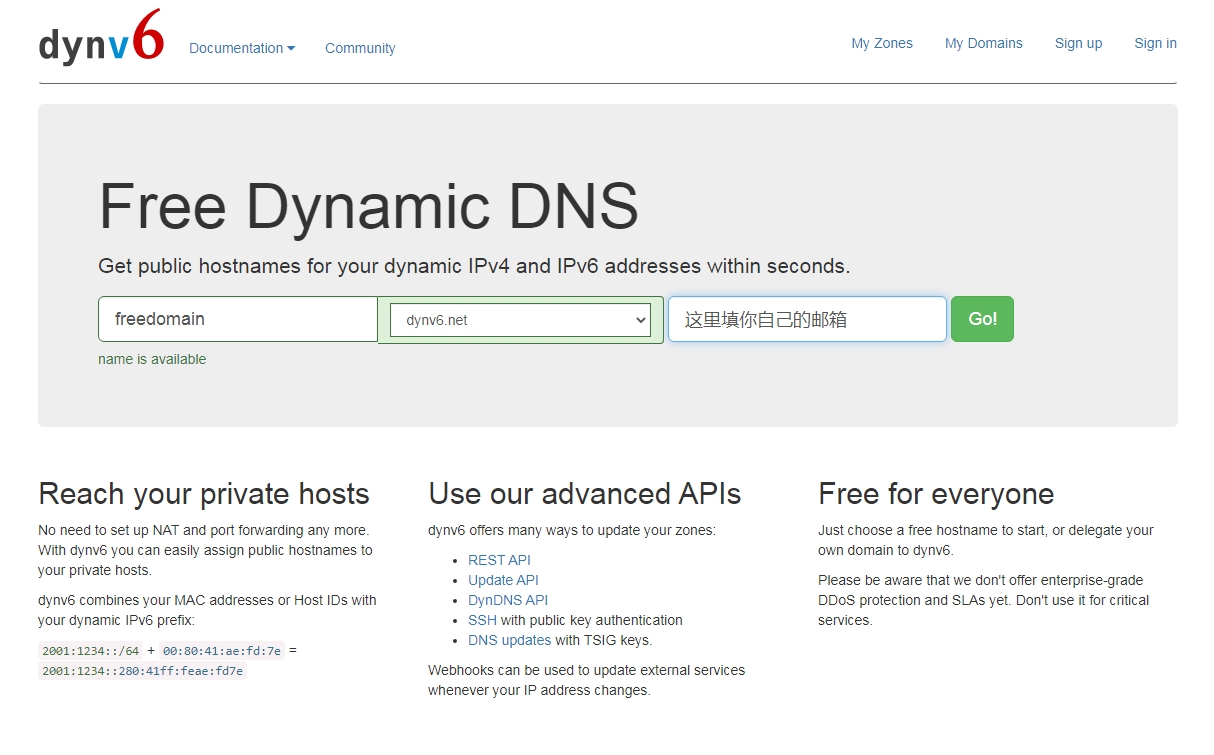Viewport: 1214px width, 755px height.
Task: Click the Sign up link
Action: pyautogui.click(x=1078, y=43)
